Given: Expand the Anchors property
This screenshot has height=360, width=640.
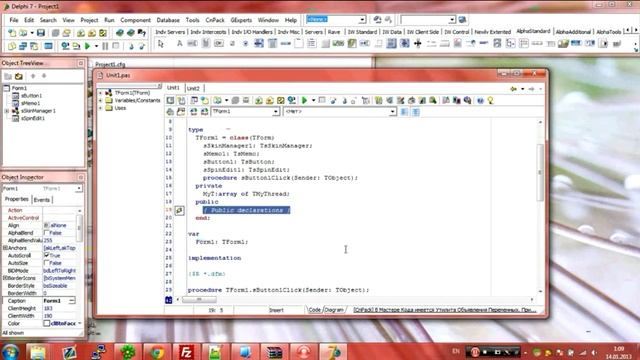Looking at the screenshot, I should (5, 248).
